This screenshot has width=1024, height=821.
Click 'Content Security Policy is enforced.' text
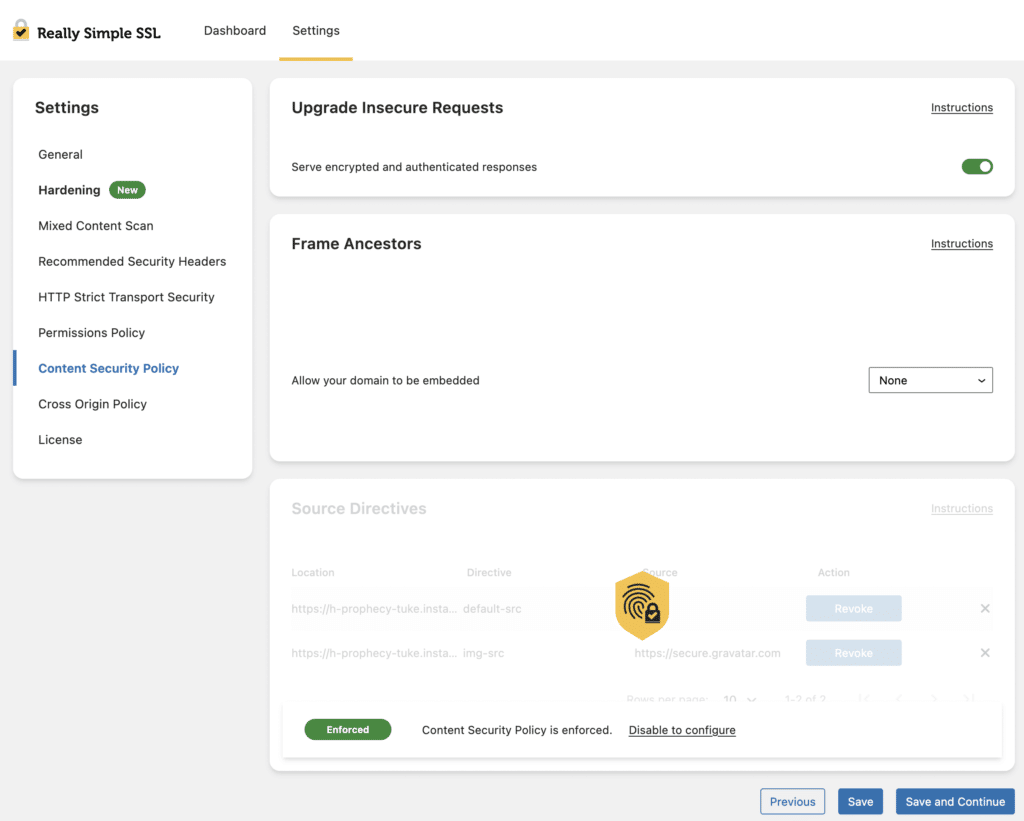coord(517,730)
